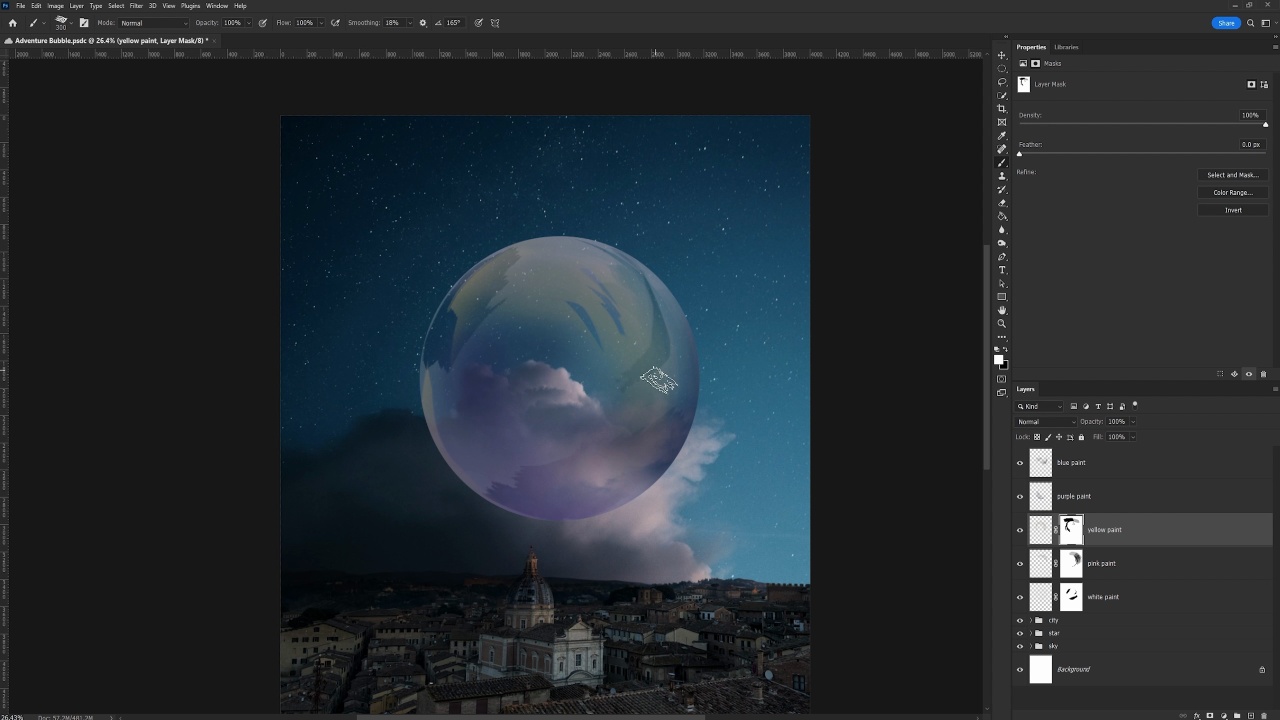Choose the Eraser tool
Viewport: 1280px width, 720px height.
(1002, 203)
